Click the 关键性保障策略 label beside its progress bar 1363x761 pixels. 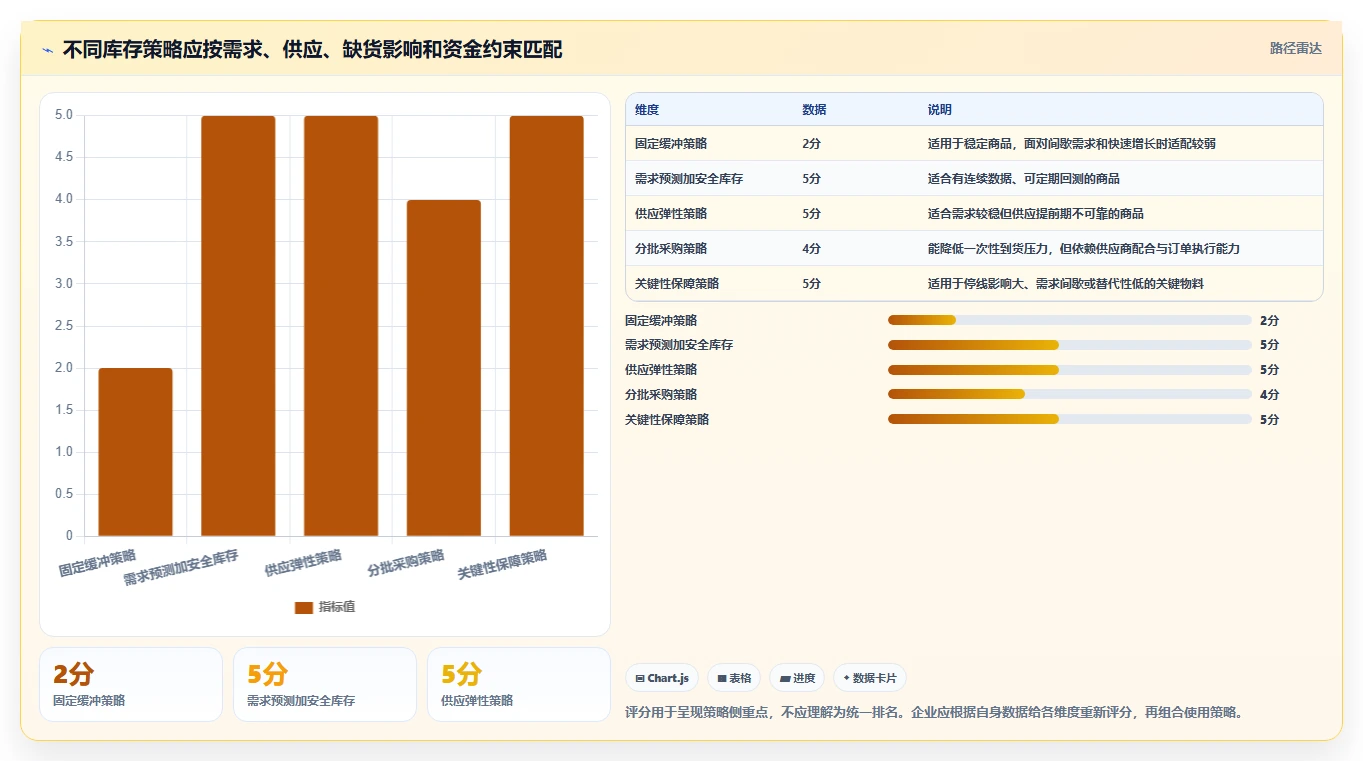[x=667, y=420]
